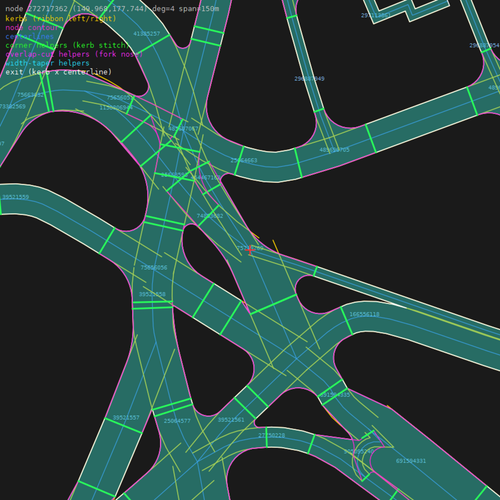Image resolution: width=500 pixels, height=500 pixels.
Task: Click legend entry 'corner helpers (kerb stitch)'
Action: (67, 45)
